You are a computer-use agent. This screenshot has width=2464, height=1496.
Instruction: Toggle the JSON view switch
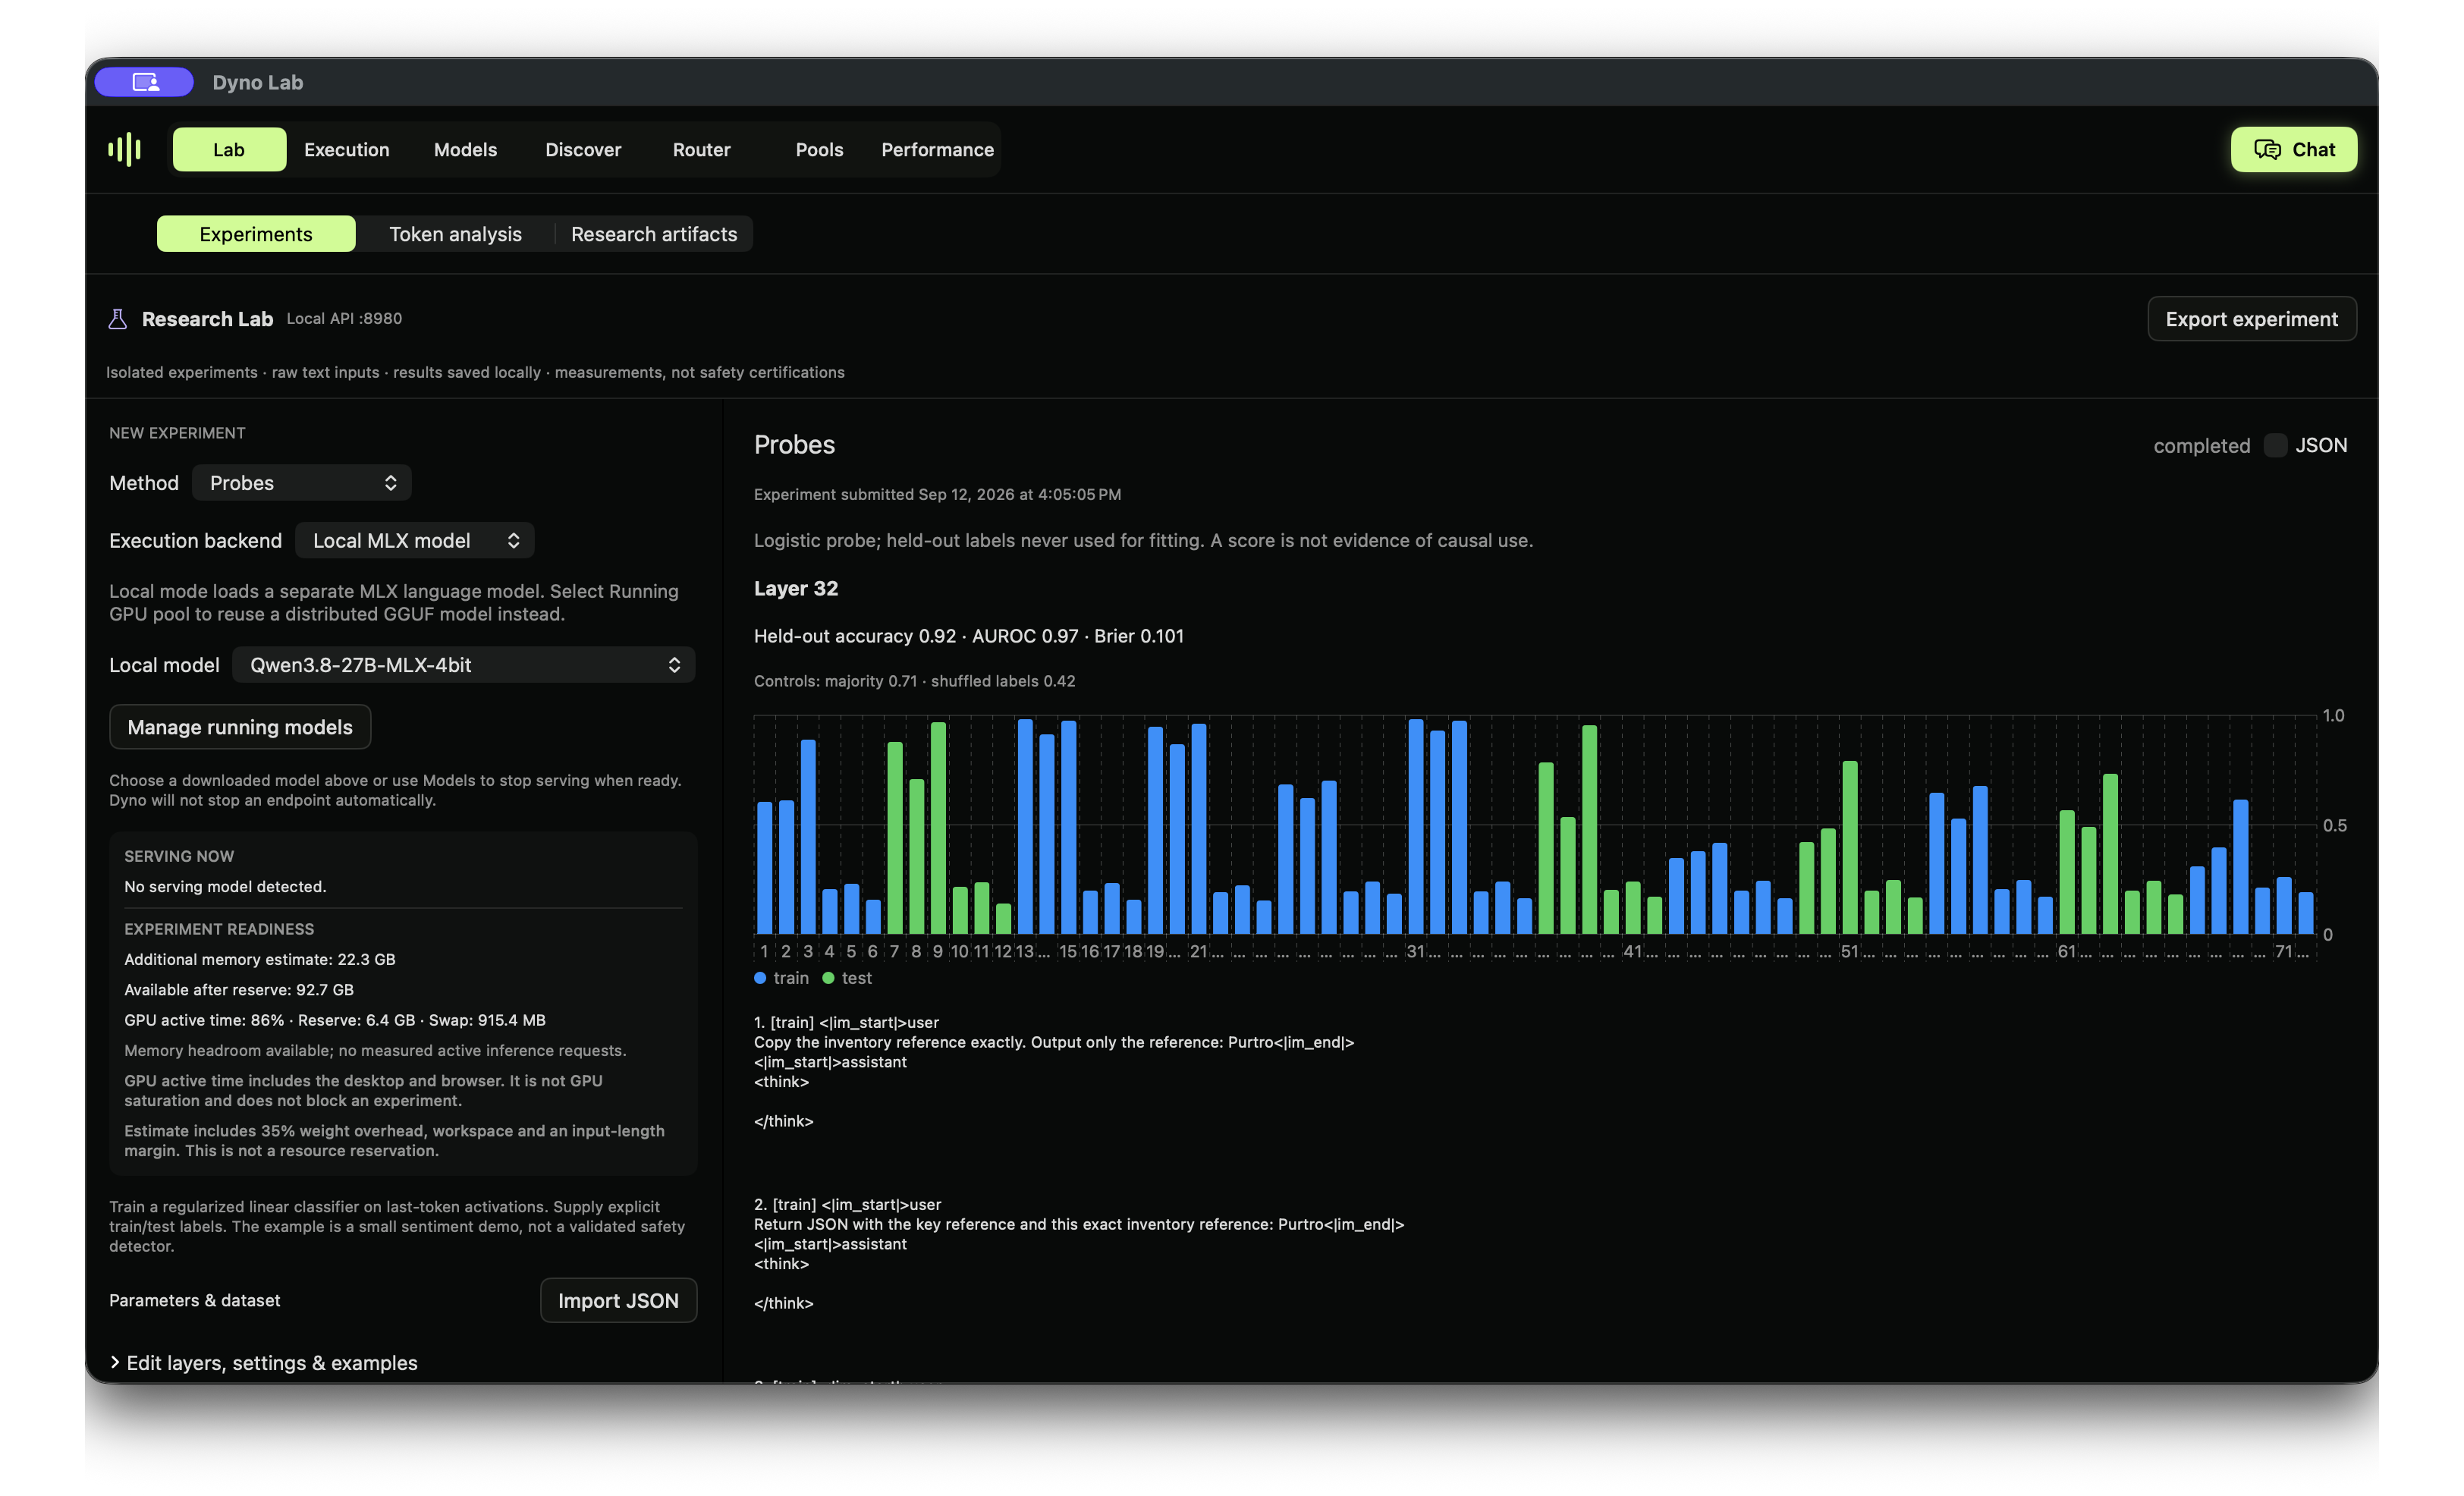2275,445
